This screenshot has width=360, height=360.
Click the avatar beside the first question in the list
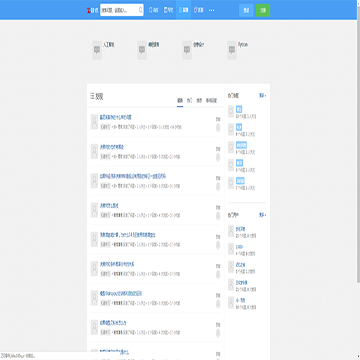(x=94, y=122)
